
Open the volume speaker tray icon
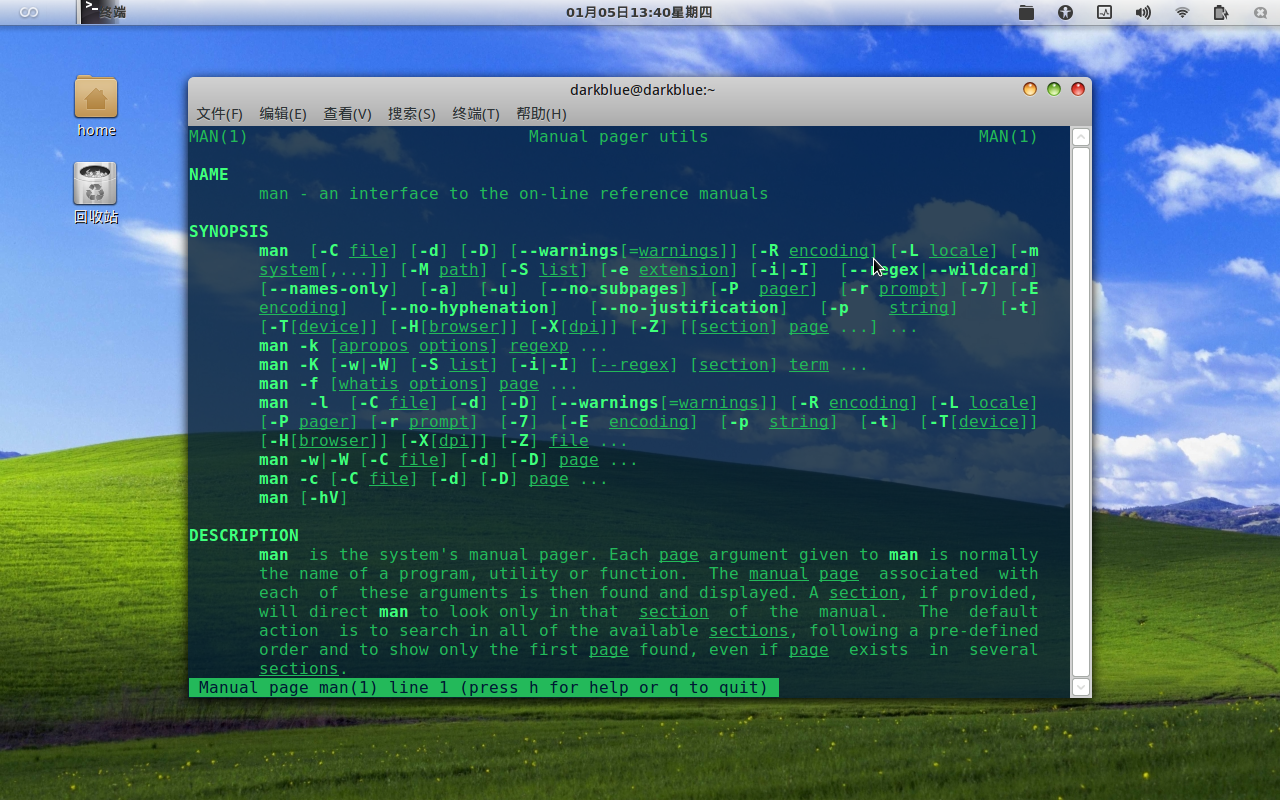point(1143,12)
